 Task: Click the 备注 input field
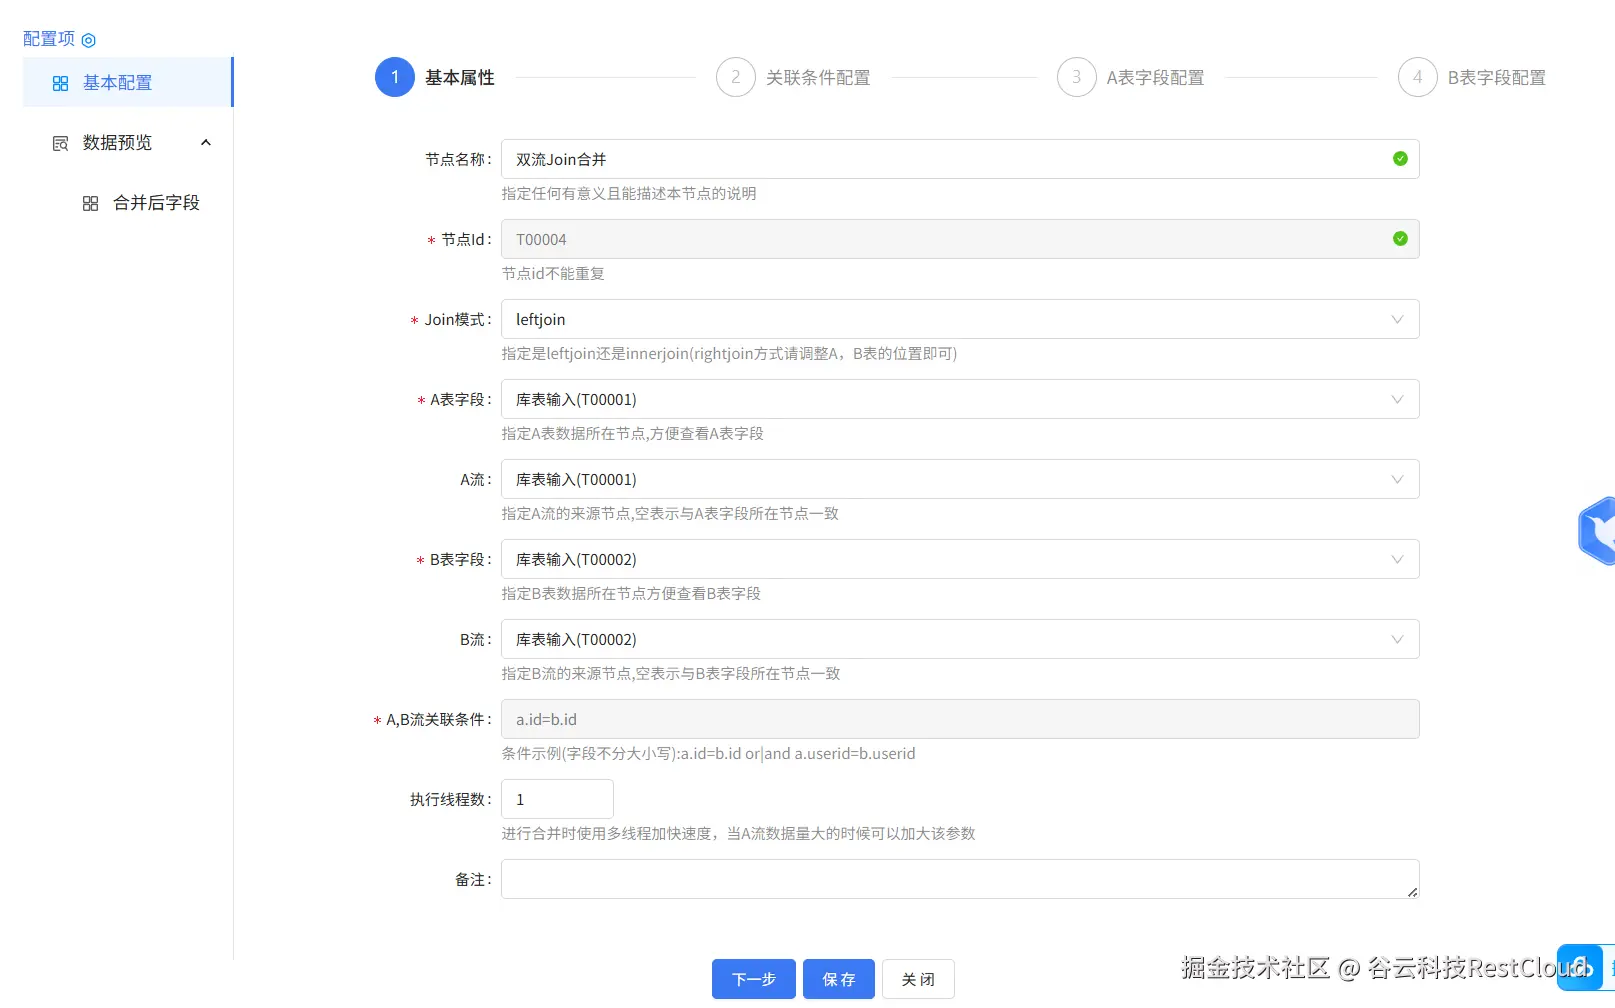(959, 879)
